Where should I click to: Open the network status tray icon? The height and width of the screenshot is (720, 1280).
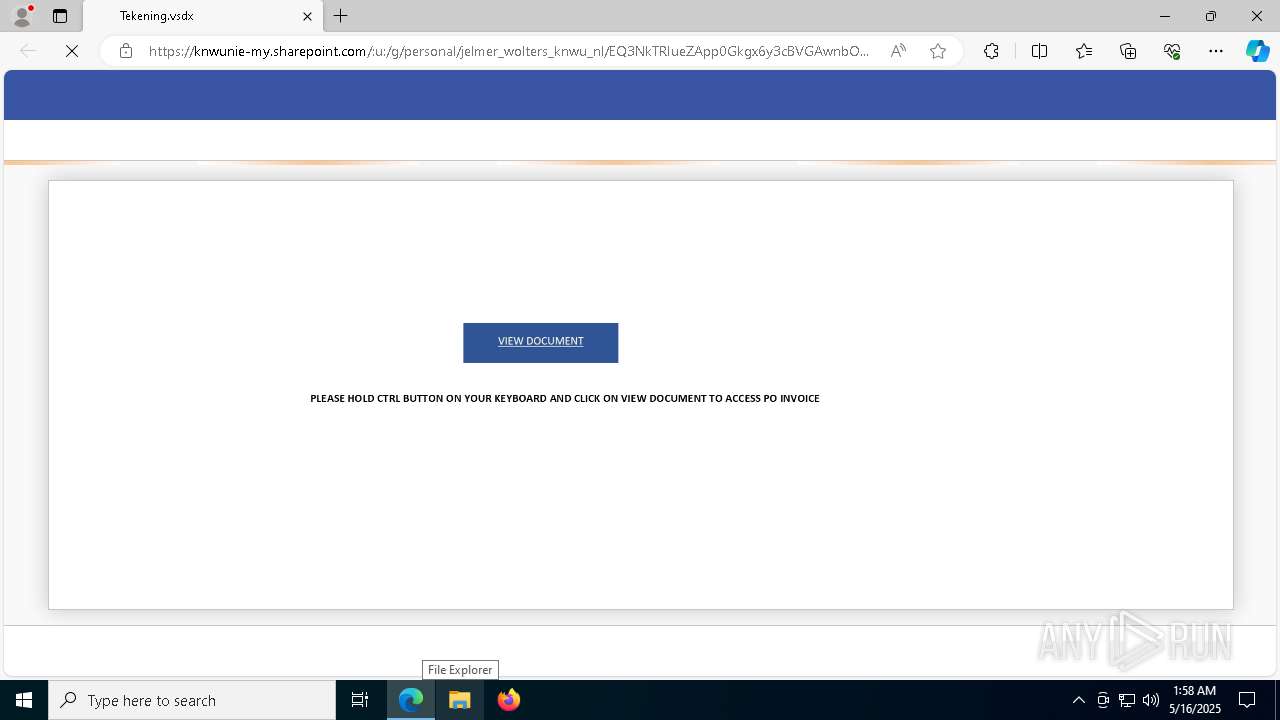(x=1127, y=700)
